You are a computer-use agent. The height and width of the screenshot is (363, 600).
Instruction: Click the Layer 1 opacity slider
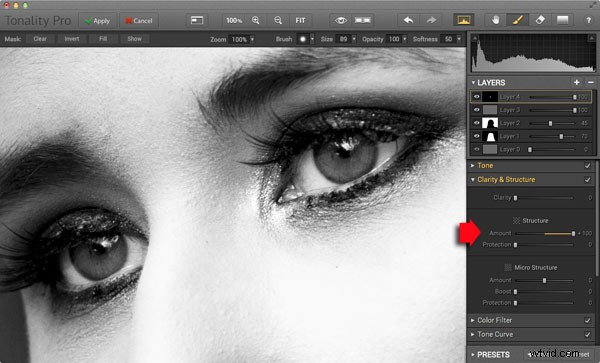point(552,136)
